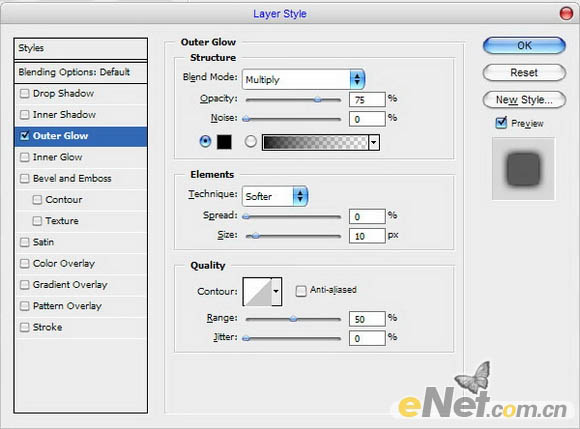580x429 pixels.
Task: Click the black glow color swatch
Action: 224,142
